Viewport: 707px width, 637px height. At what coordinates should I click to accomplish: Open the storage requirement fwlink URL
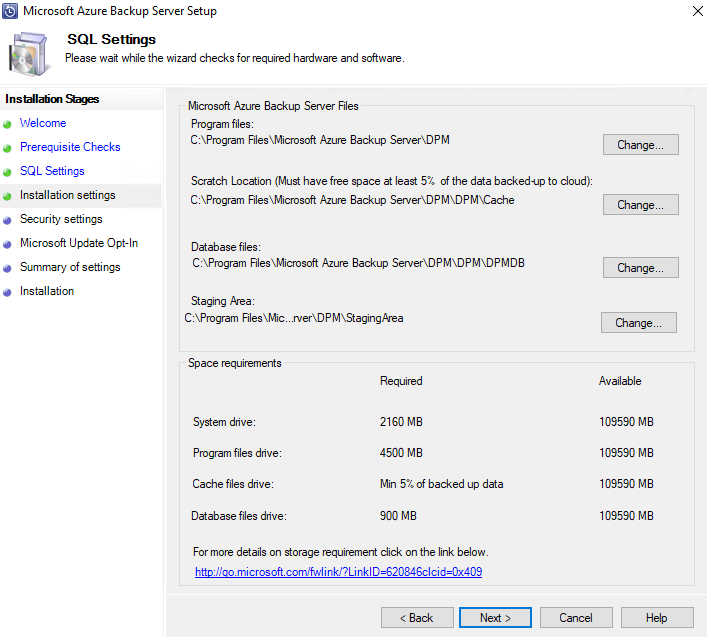pyautogui.click(x=339, y=572)
